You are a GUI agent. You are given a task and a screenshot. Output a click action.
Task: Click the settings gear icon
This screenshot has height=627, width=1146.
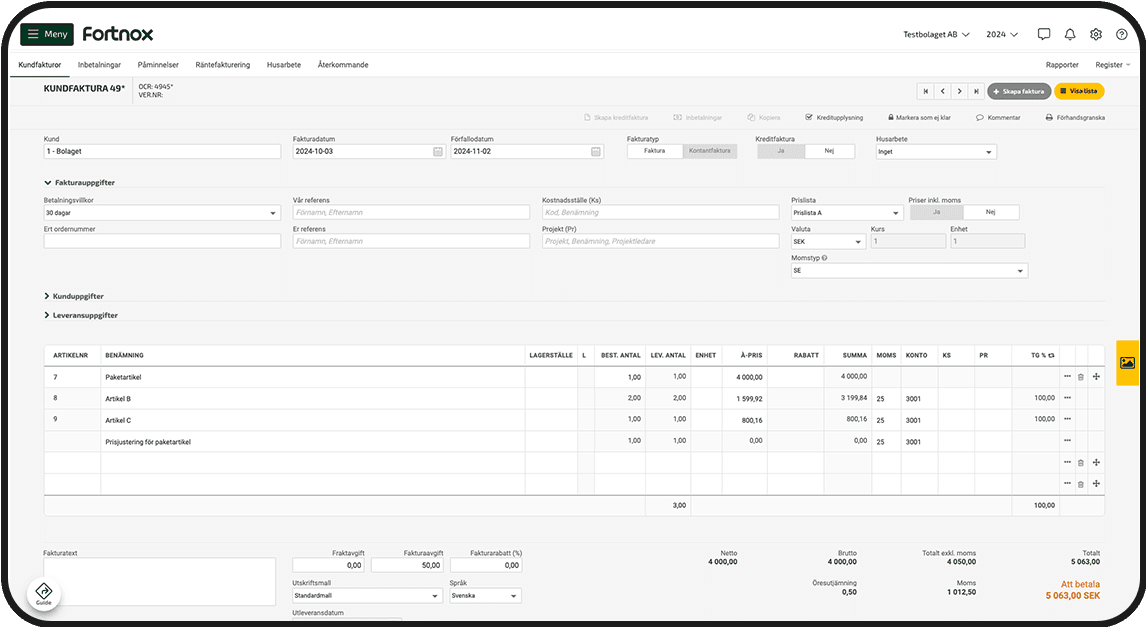click(x=1096, y=34)
